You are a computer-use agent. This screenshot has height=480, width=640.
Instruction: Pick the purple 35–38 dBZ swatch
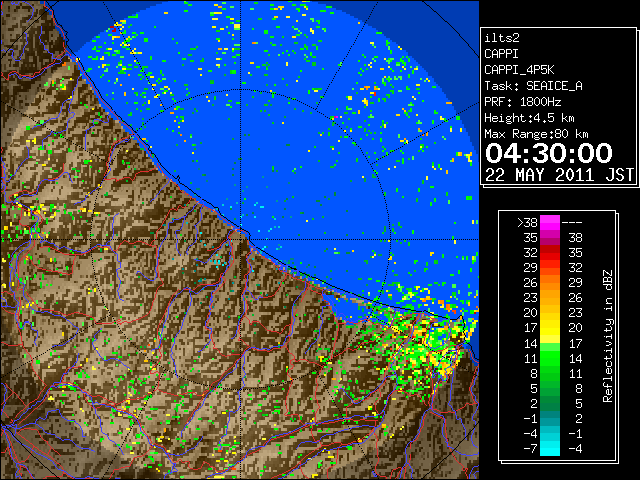click(x=550, y=238)
